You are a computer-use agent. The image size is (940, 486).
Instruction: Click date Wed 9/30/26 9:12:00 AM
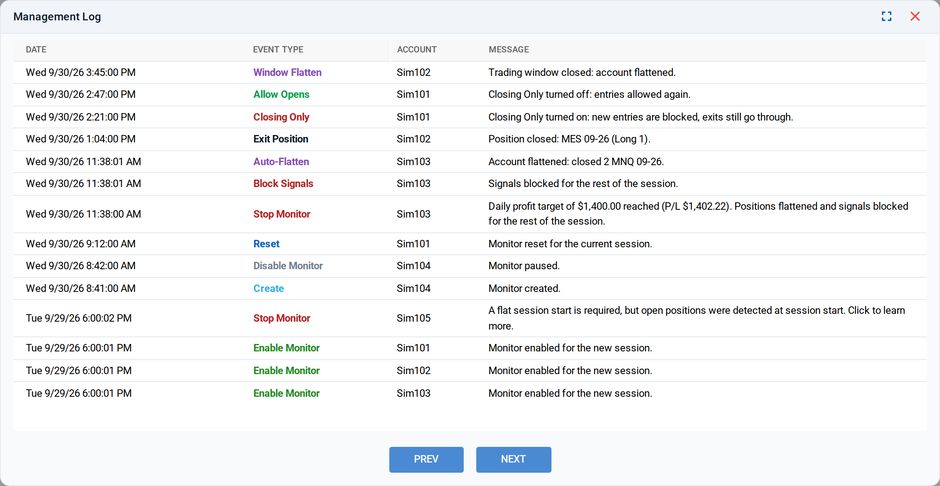[x=80, y=244]
